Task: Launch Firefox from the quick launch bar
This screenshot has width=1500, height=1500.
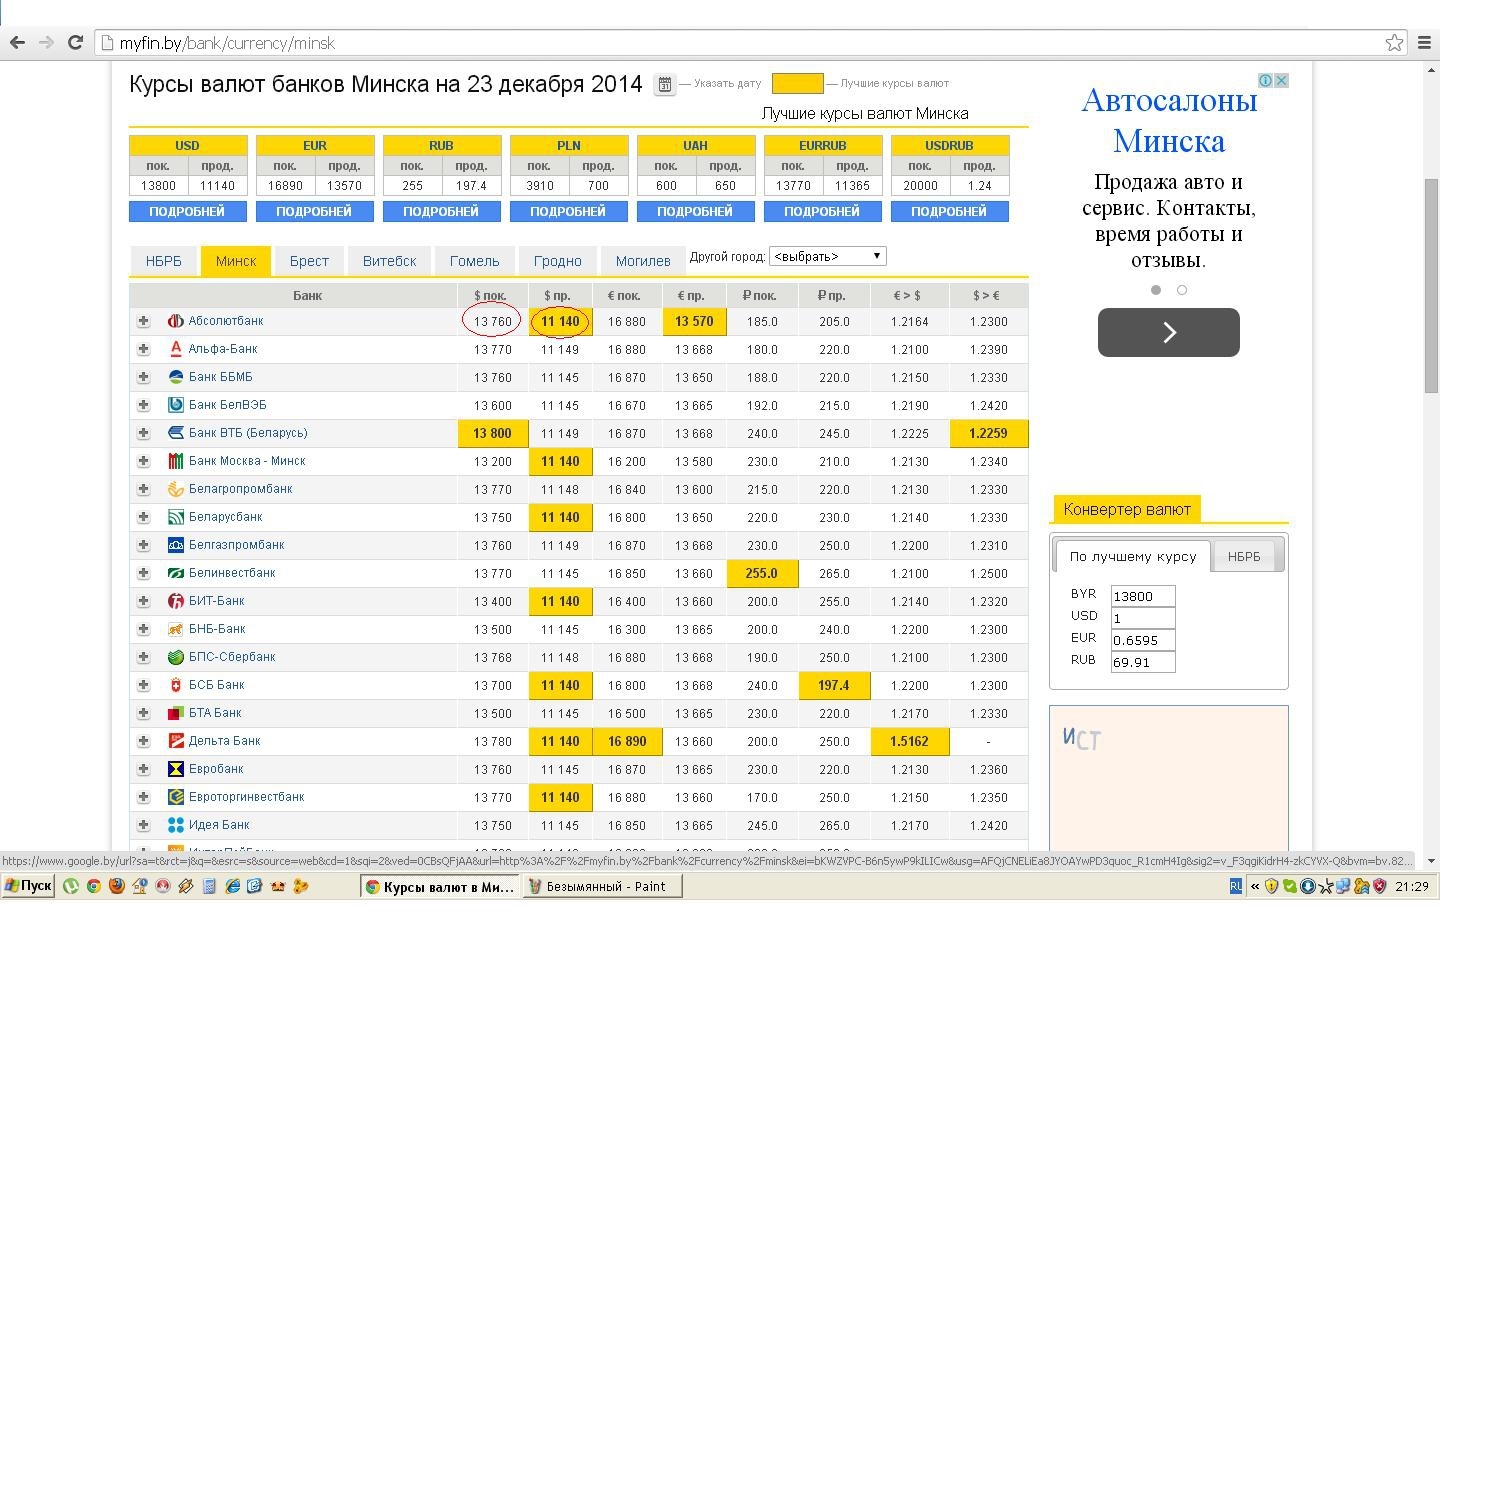Action: coord(116,886)
